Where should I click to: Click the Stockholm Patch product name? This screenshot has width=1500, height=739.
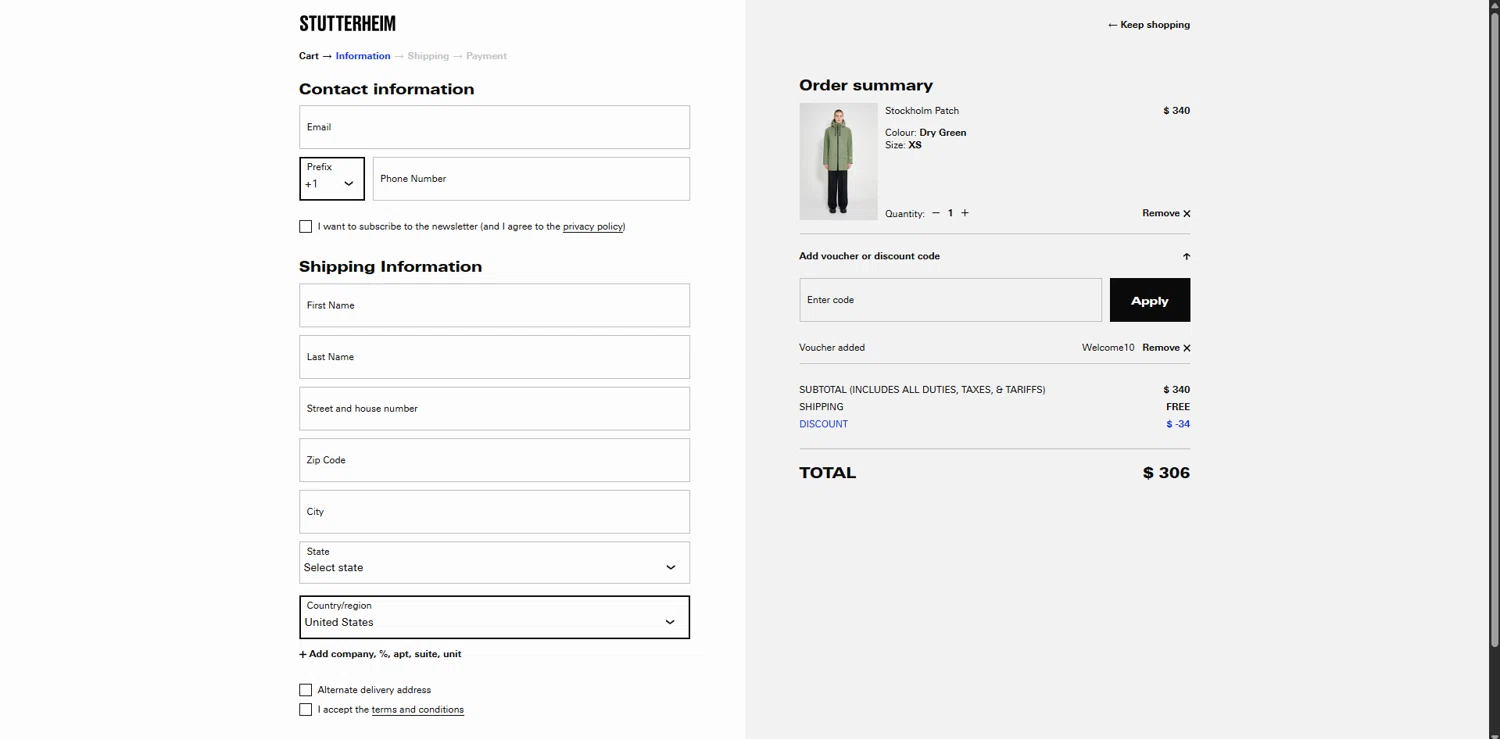pos(922,111)
